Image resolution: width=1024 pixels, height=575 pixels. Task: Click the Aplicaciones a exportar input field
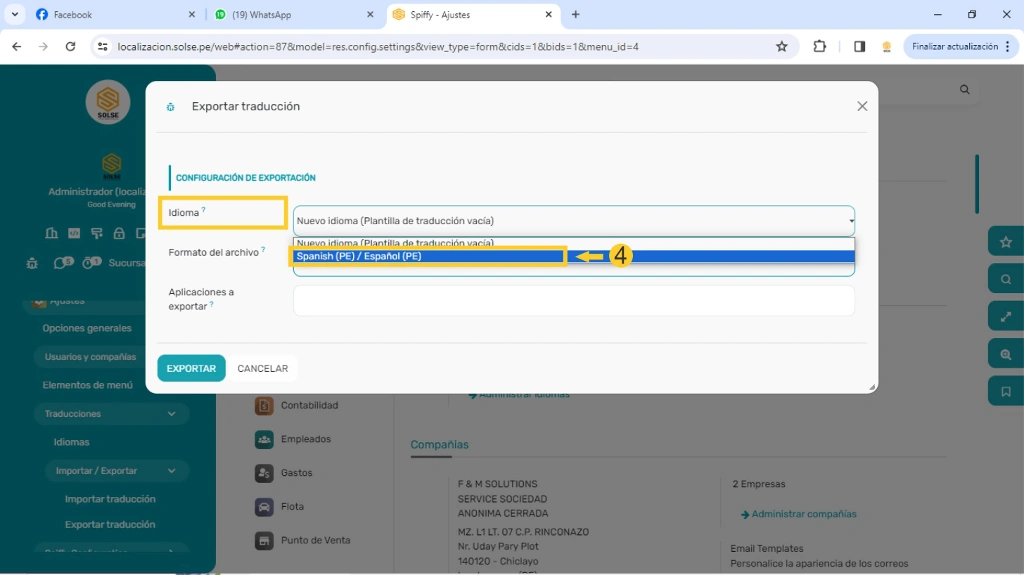573,300
